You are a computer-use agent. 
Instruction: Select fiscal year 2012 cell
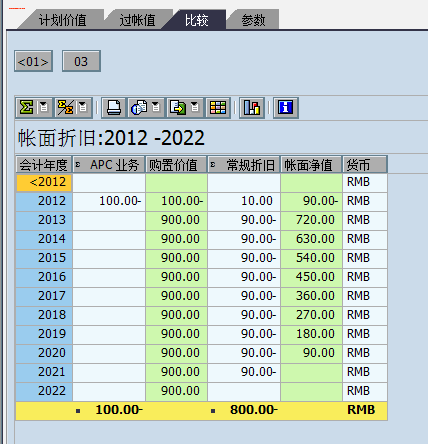44,201
